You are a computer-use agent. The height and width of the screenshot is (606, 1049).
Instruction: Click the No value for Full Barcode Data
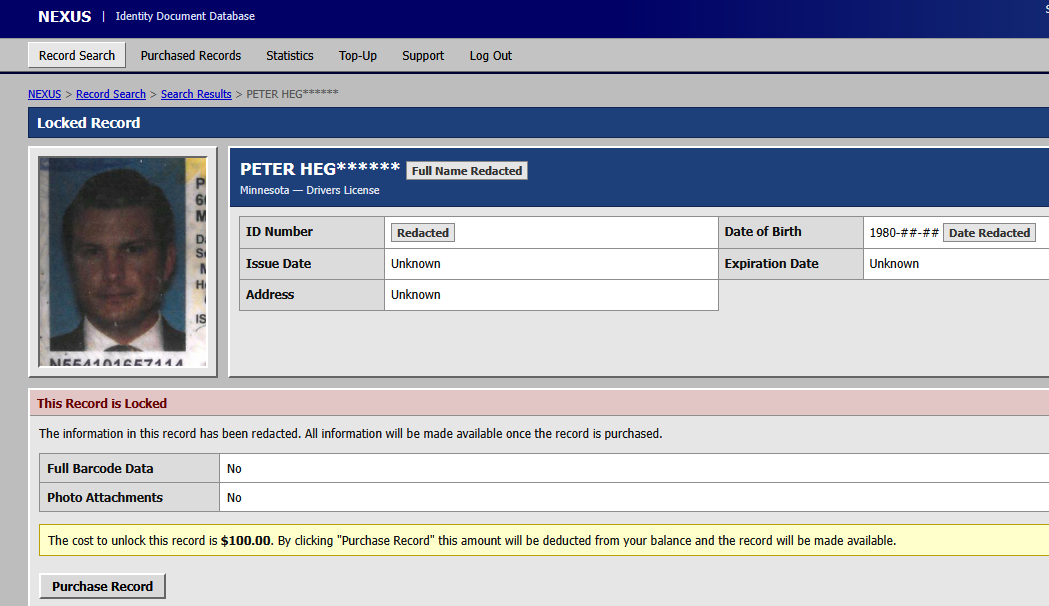(234, 469)
